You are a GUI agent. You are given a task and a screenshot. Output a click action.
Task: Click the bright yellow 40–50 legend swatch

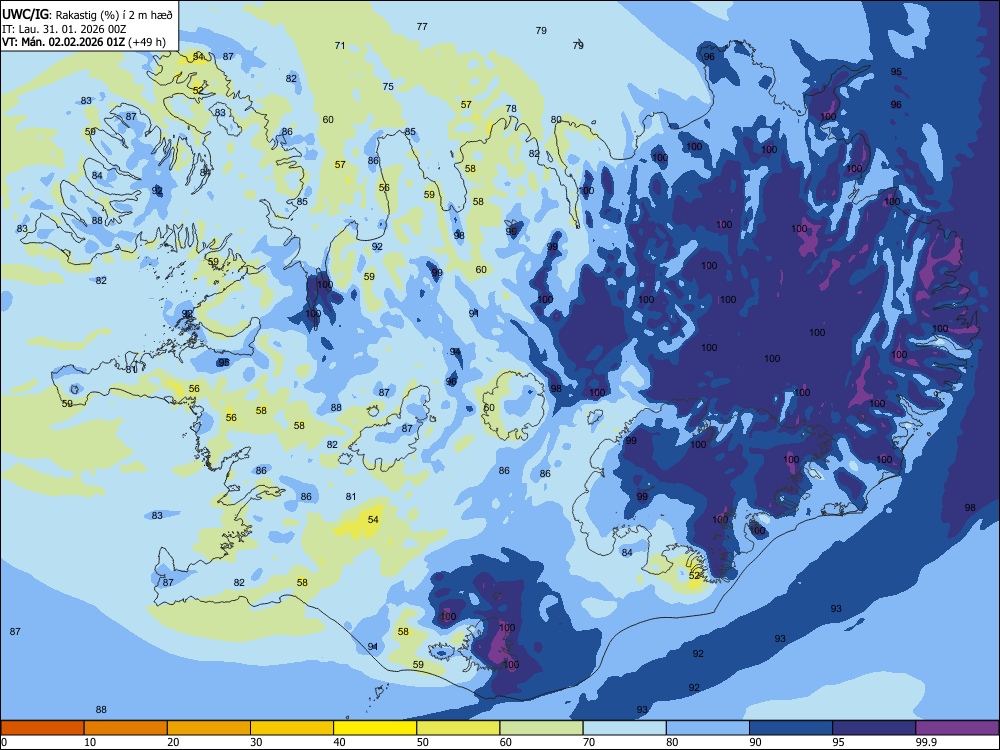pos(375,728)
